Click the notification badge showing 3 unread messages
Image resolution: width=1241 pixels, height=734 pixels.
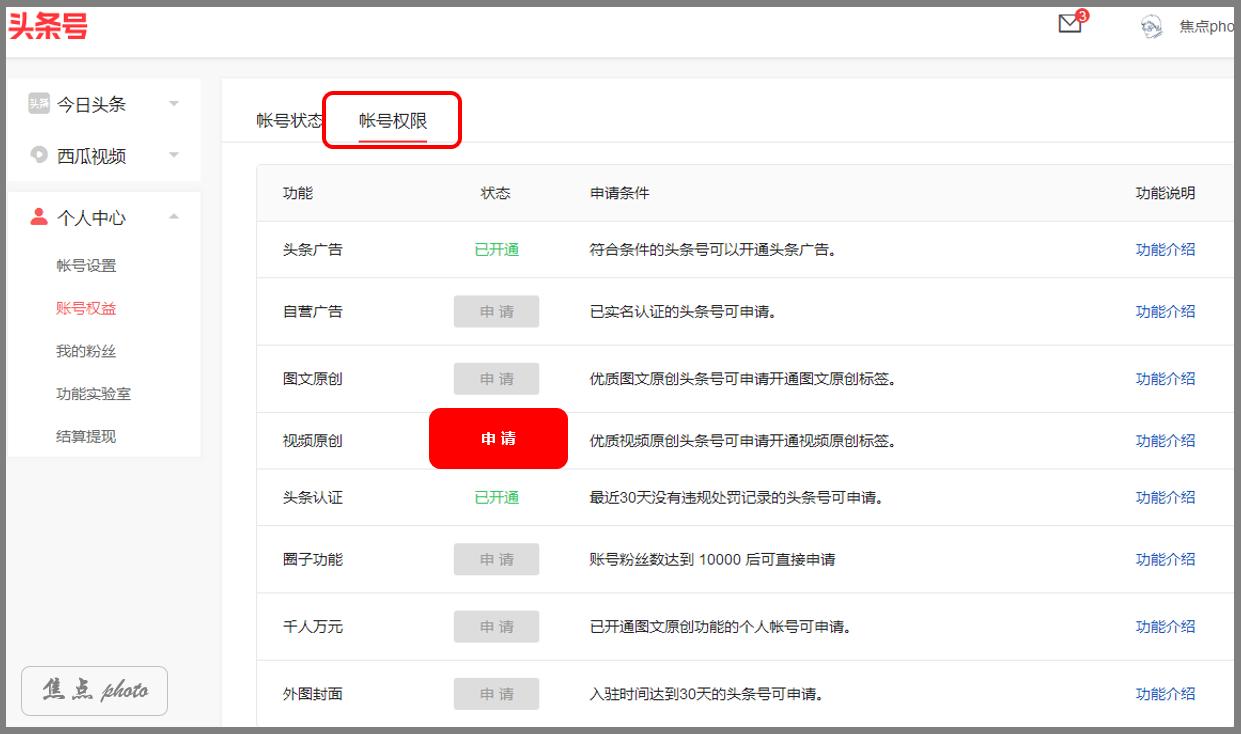[x=1082, y=13]
